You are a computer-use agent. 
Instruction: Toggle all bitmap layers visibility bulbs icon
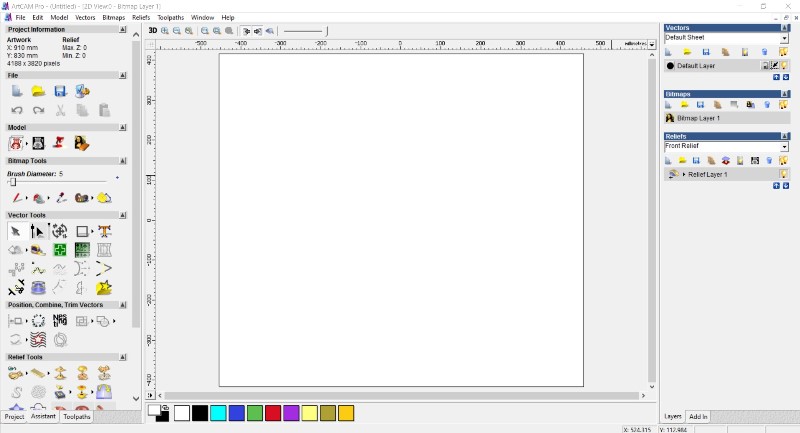tap(783, 105)
